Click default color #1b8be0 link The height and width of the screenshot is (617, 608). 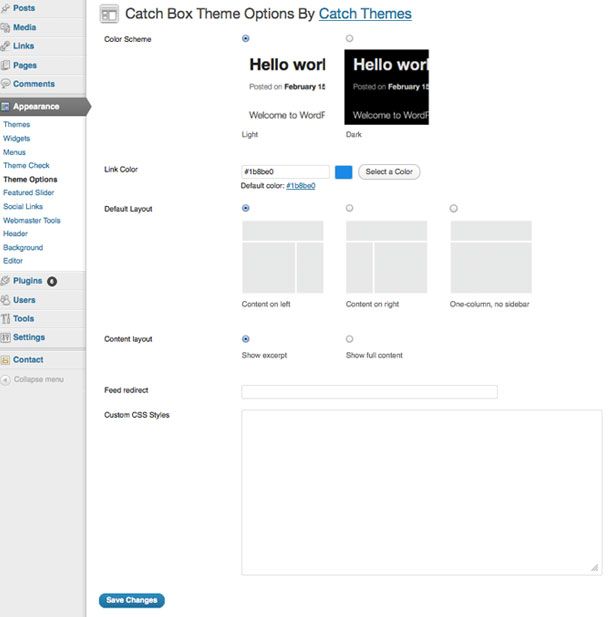[301, 186]
